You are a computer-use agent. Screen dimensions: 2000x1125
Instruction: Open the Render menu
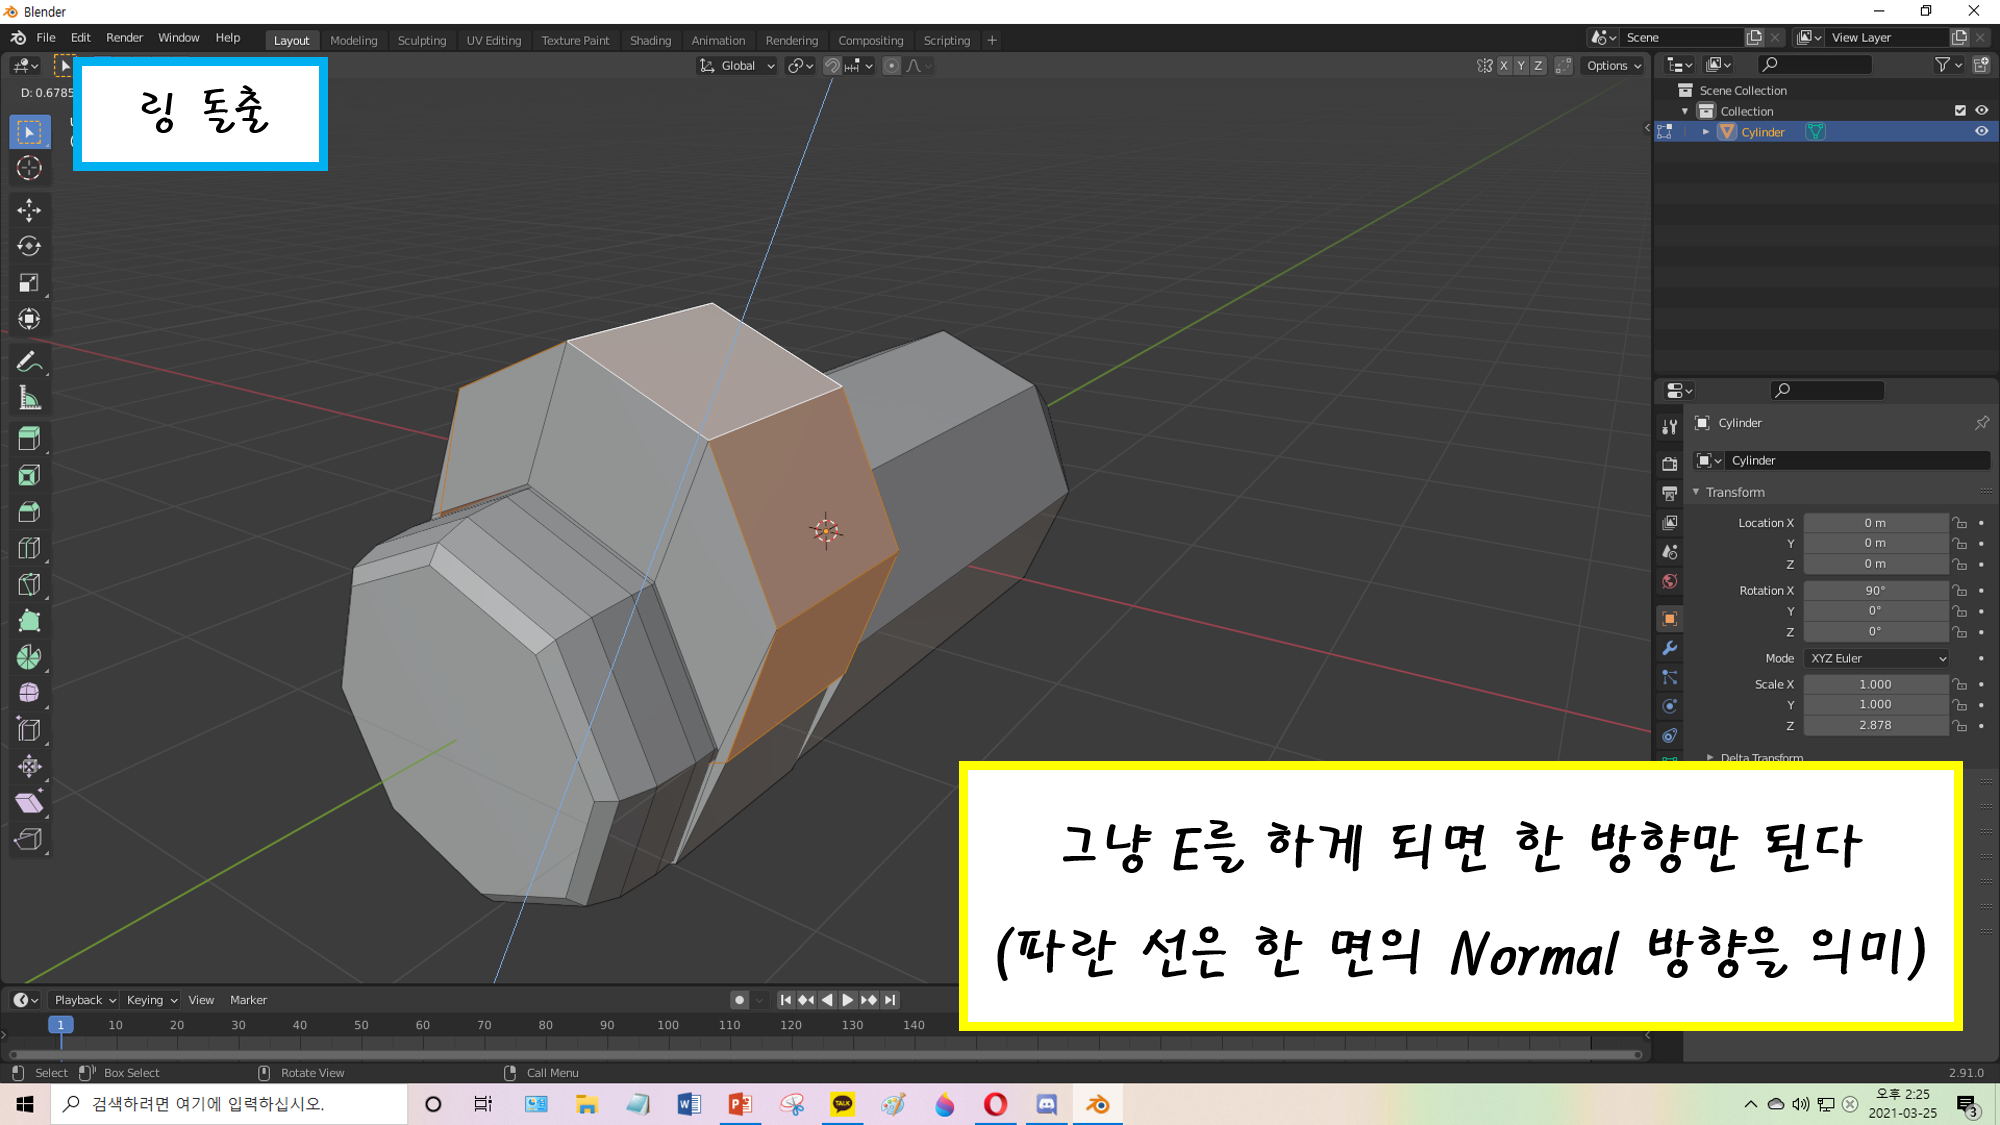124,38
